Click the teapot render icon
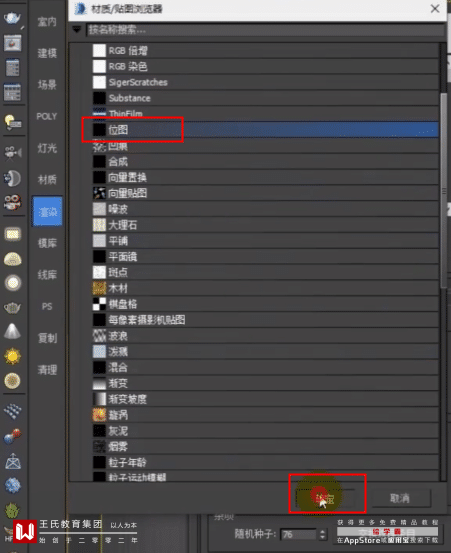Viewport: 451px width, 553px height. (12, 18)
